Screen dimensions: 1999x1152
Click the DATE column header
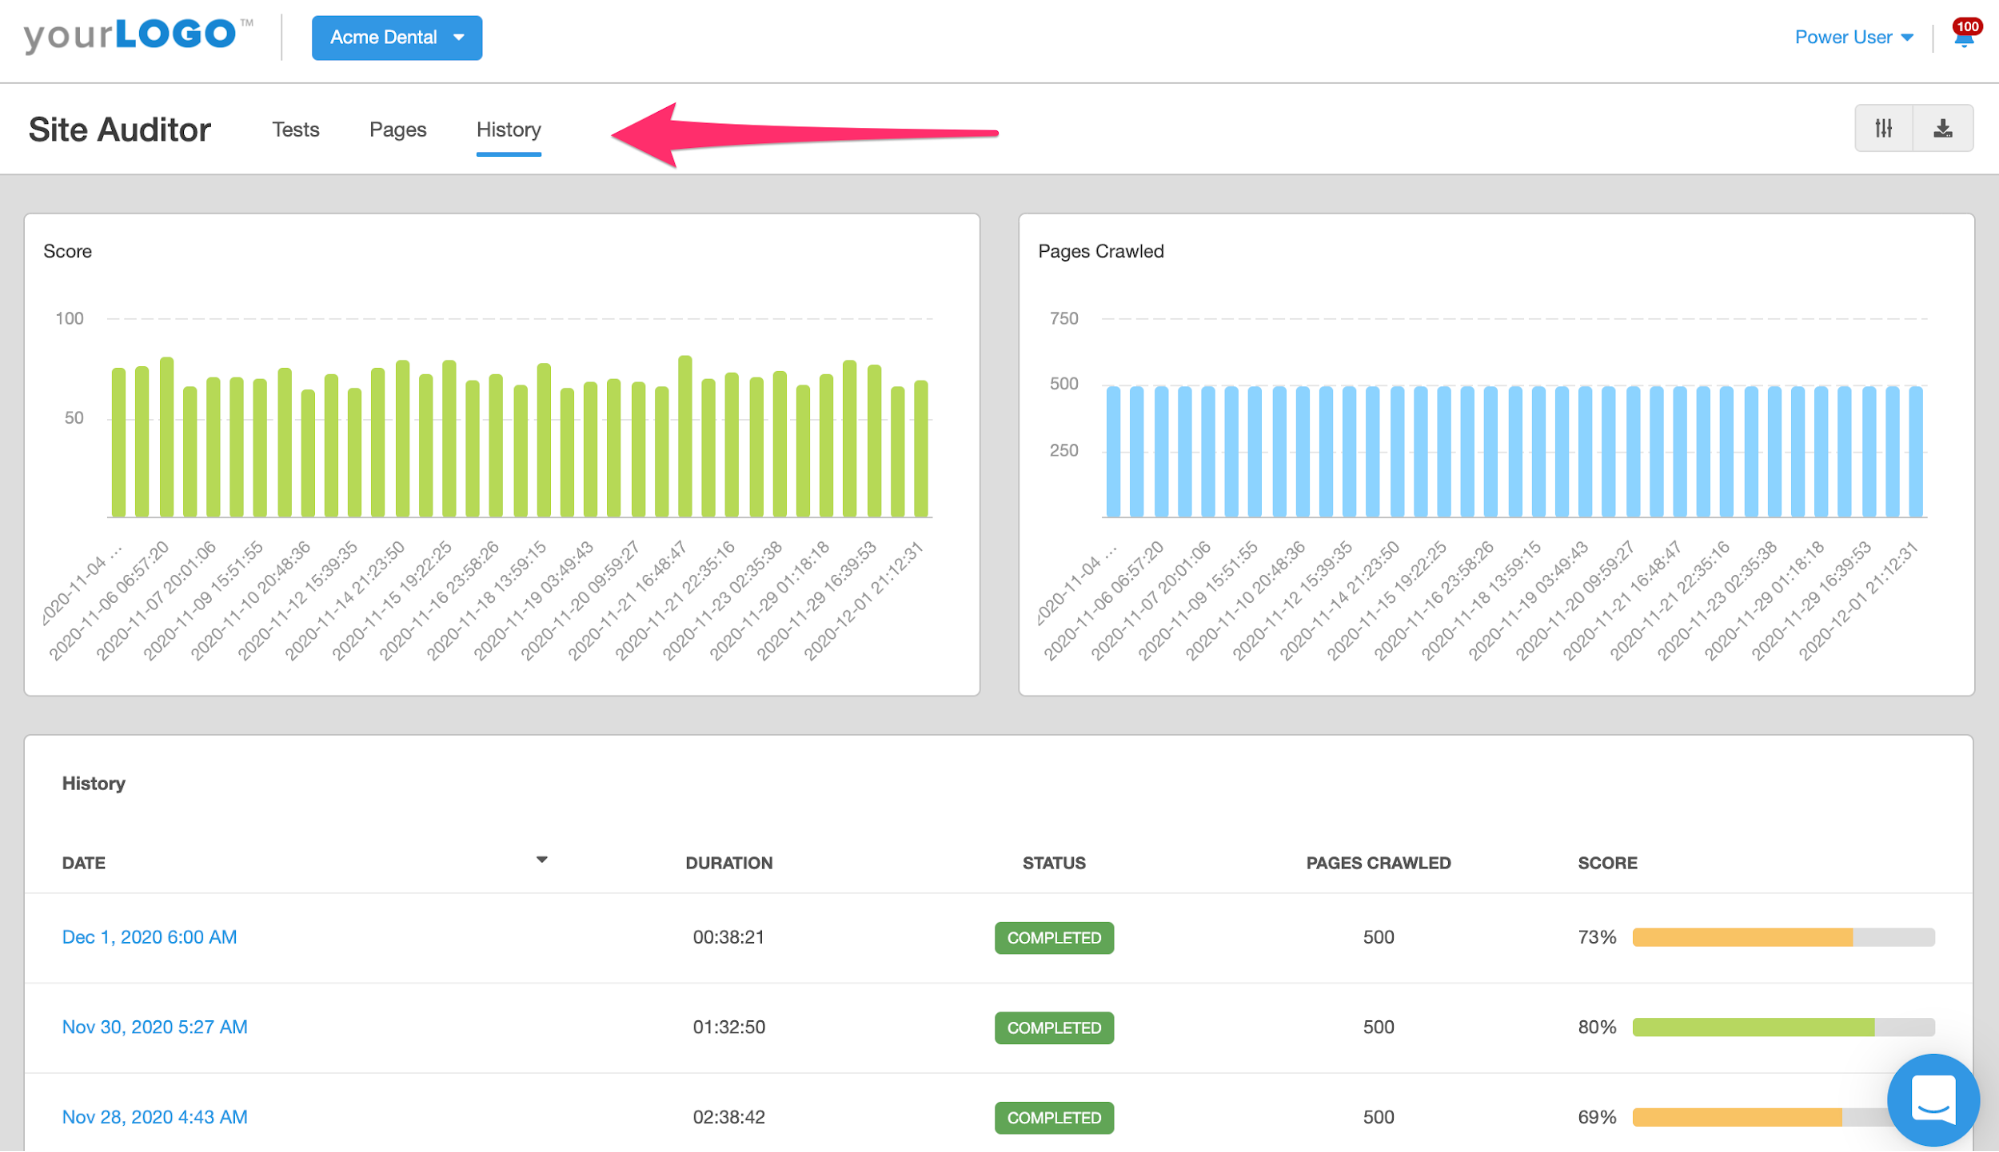point(84,862)
